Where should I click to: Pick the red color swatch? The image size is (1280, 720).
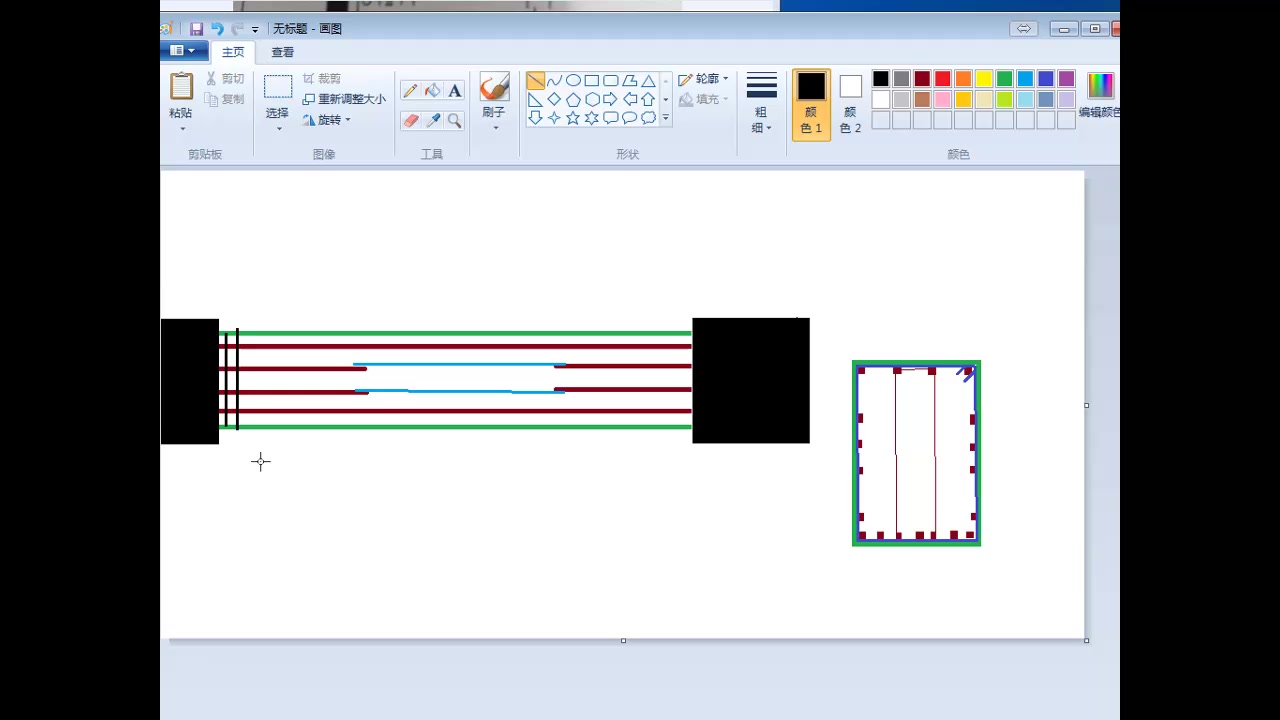pyautogui.click(x=943, y=79)
